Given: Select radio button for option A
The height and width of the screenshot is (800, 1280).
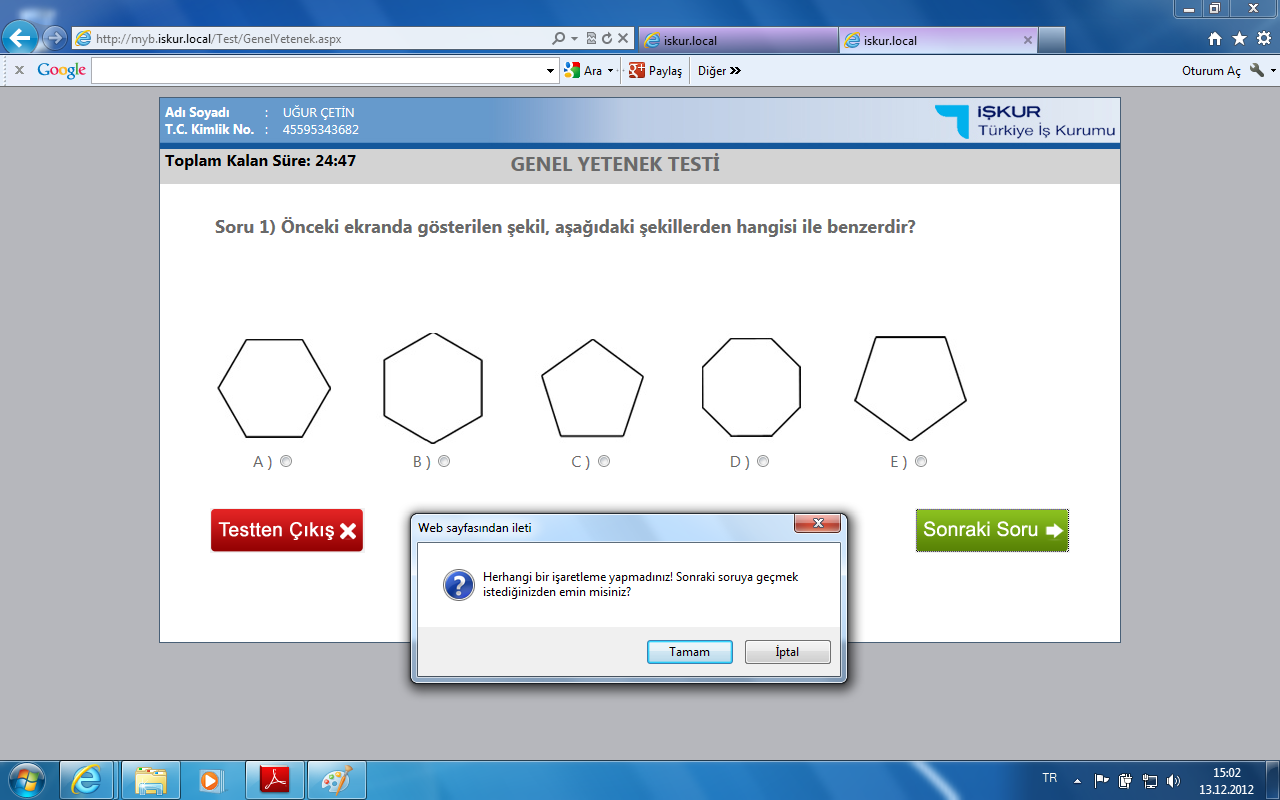Looking at the screenshot, I should (286, 461).
